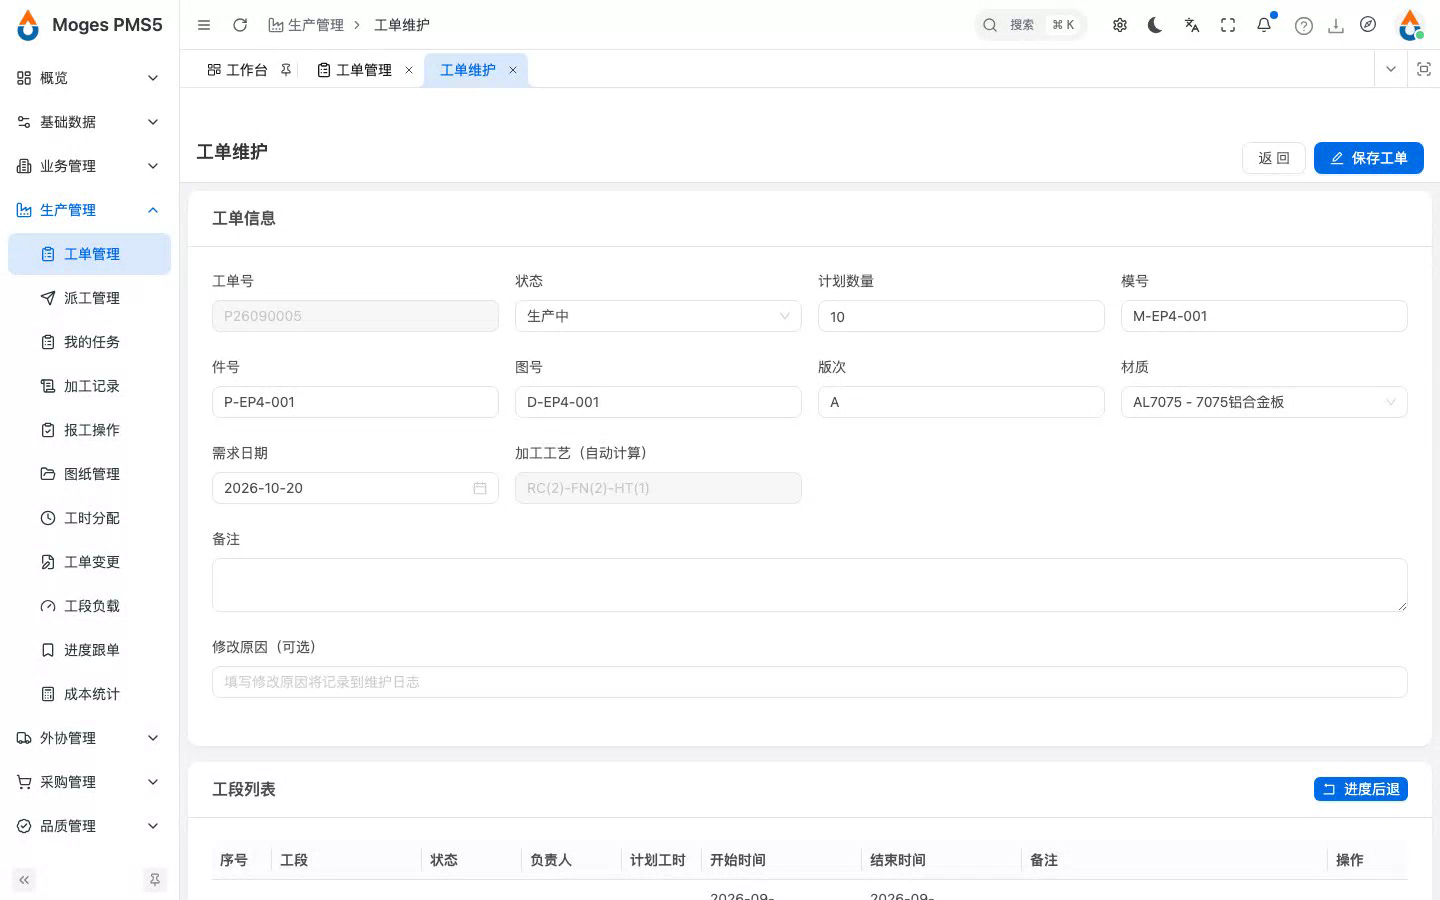Open the search box
Viewport: 1440px width, 900px height.
coord(1030,25)
